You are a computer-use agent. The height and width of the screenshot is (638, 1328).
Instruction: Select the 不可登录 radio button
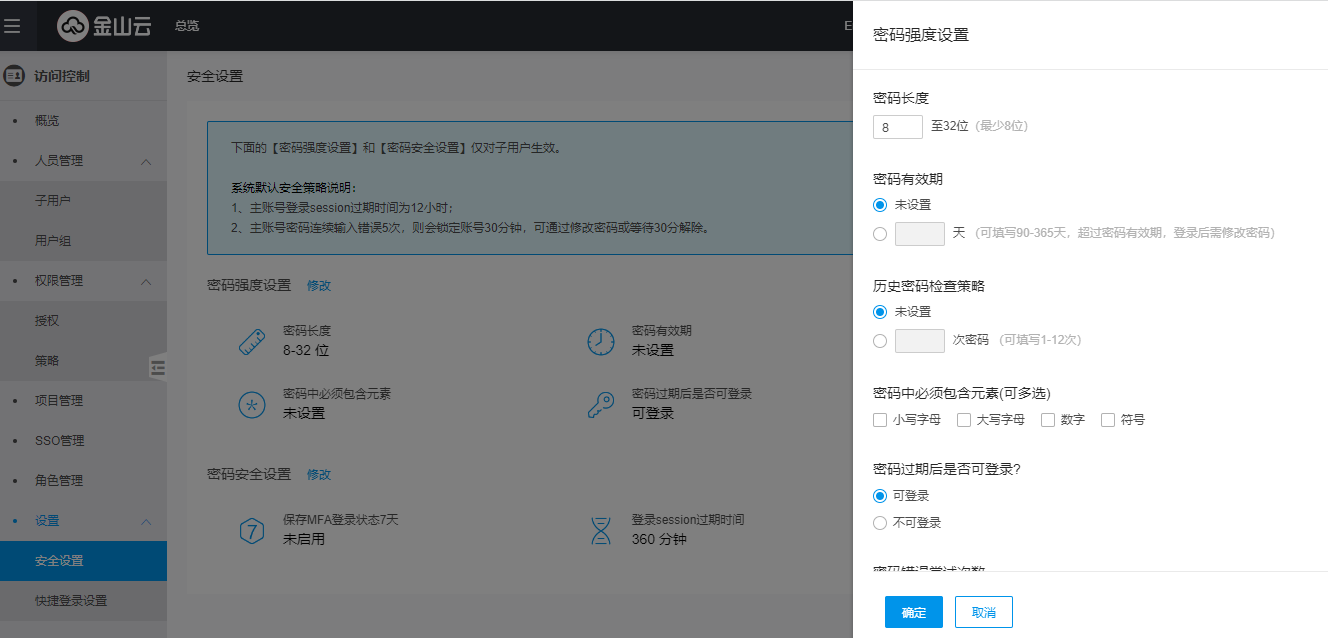880,523
